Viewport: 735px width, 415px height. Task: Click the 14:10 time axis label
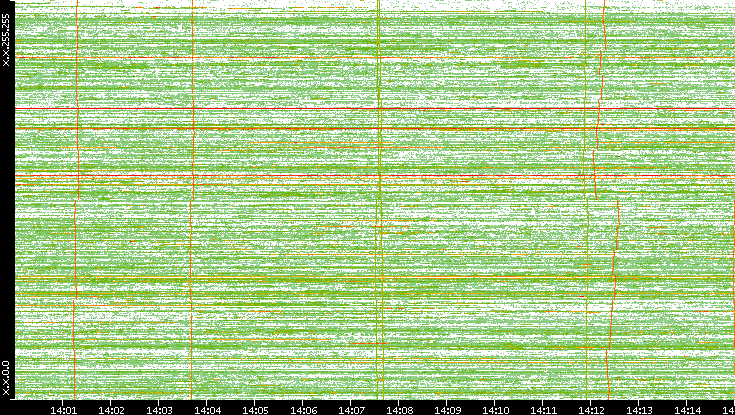(495, 410)
